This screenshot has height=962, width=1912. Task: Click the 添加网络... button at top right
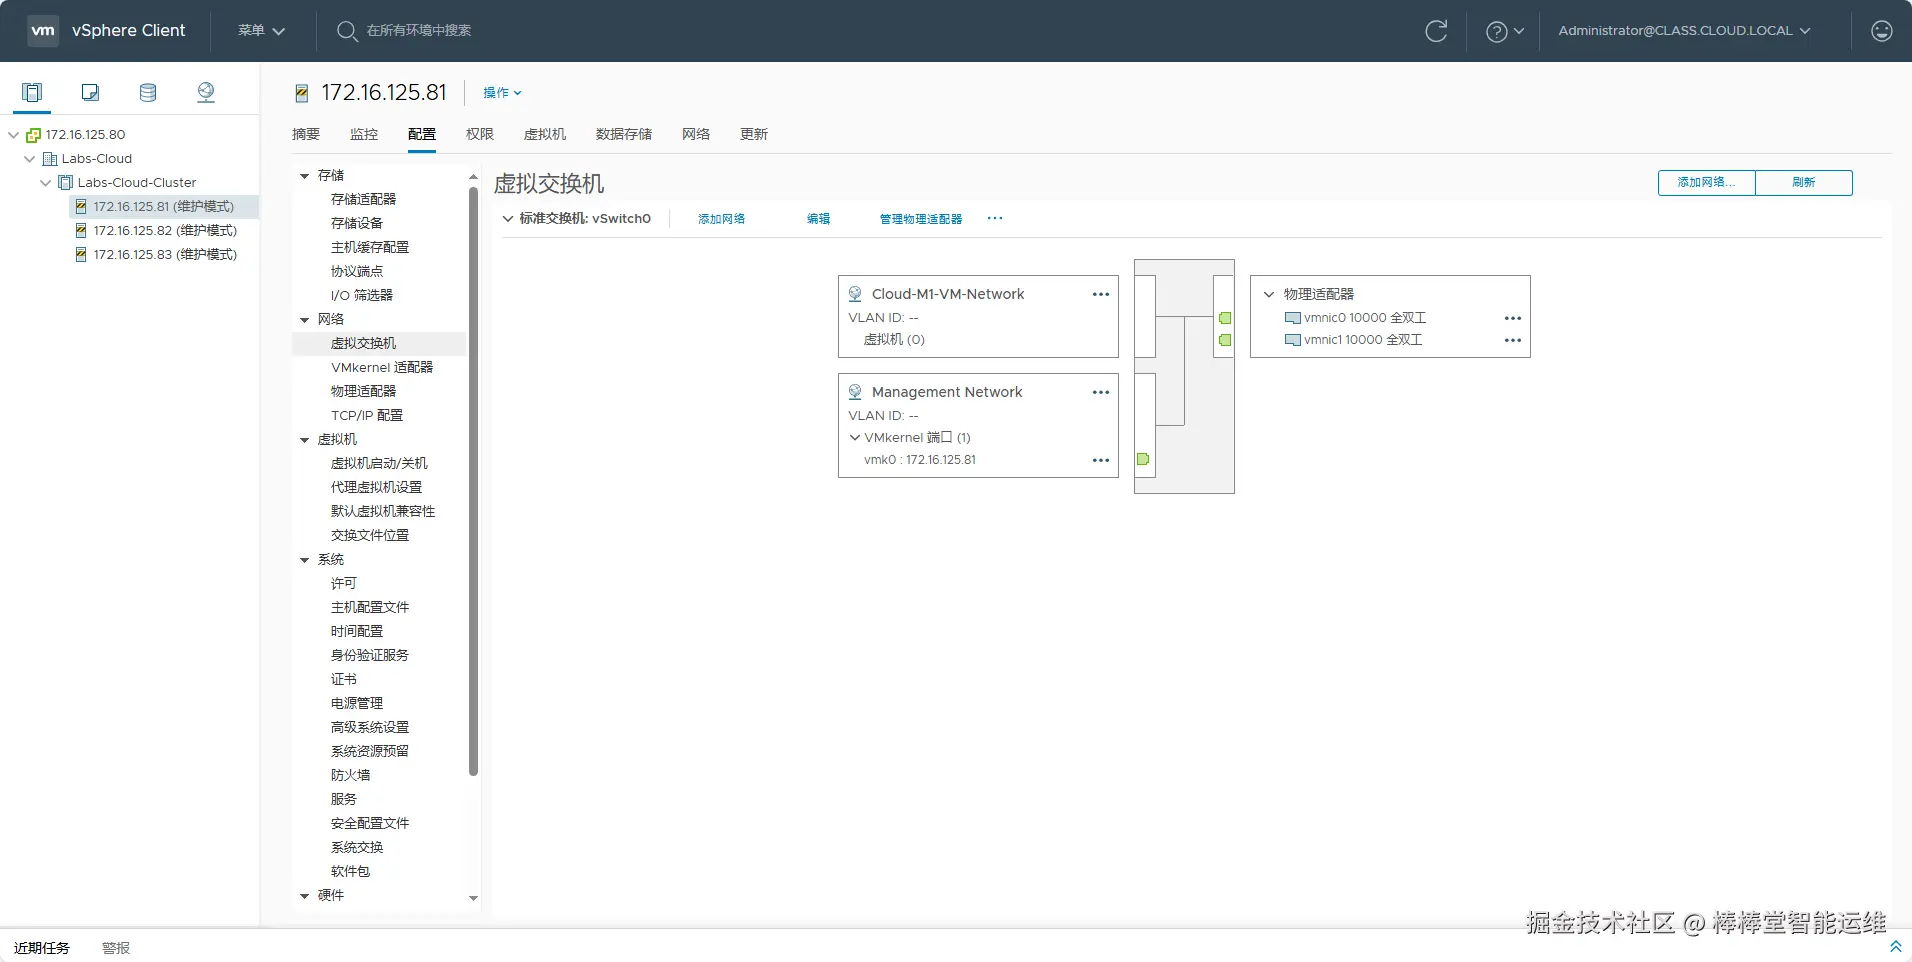1706,182
